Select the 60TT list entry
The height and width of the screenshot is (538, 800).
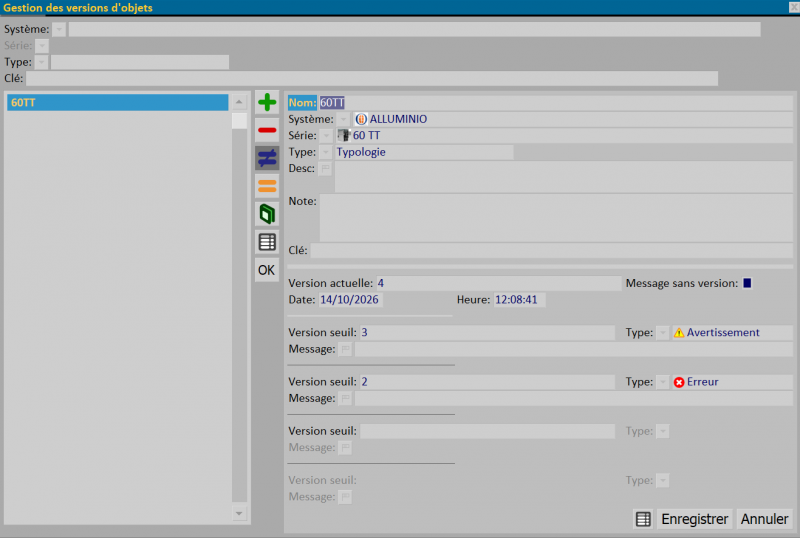click(117, 103)
